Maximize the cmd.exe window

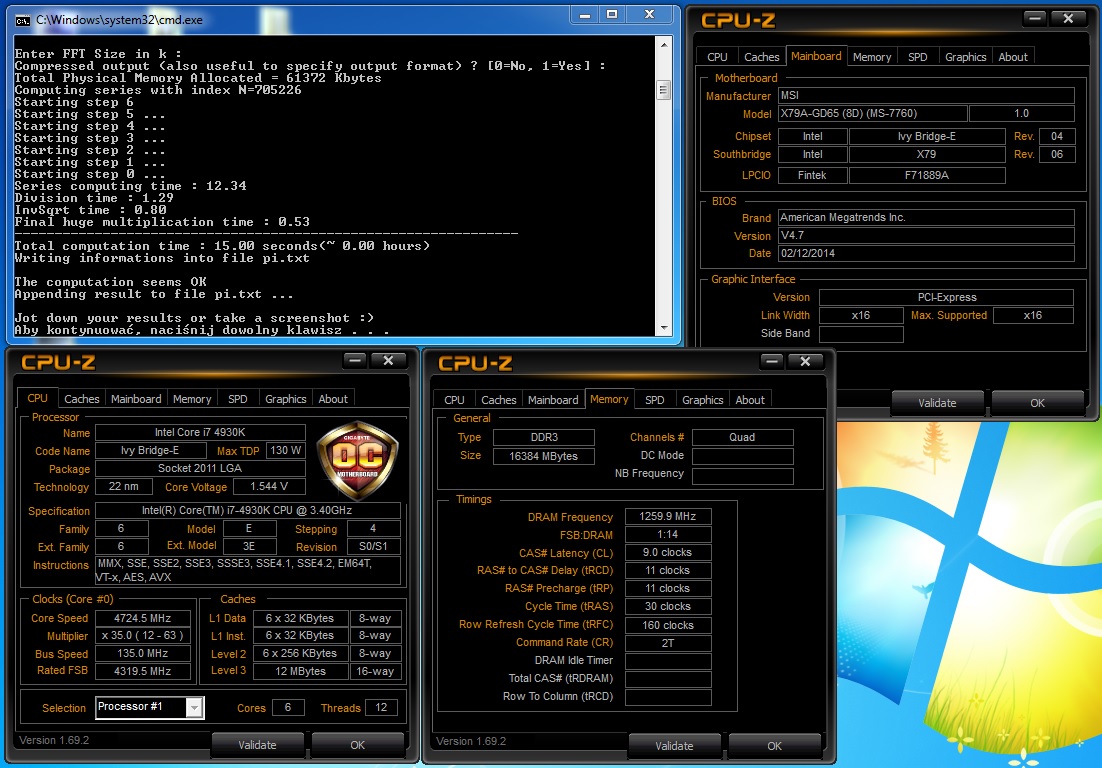point(612,15)
